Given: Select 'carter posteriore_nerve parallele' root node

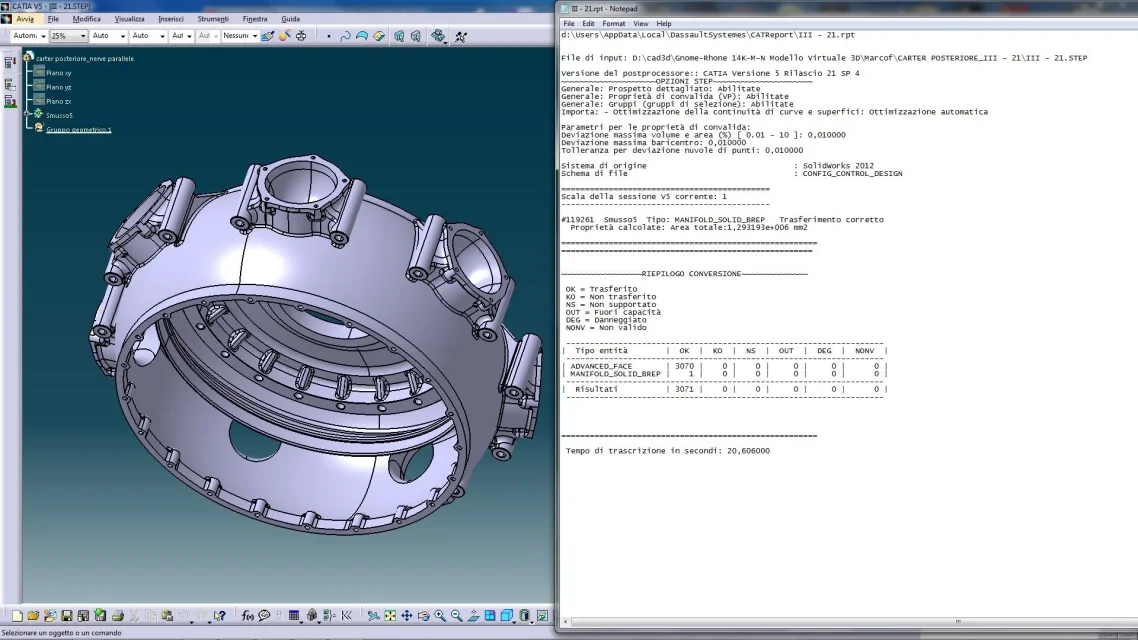Looking at the screenshot, I should pos(85,58).
